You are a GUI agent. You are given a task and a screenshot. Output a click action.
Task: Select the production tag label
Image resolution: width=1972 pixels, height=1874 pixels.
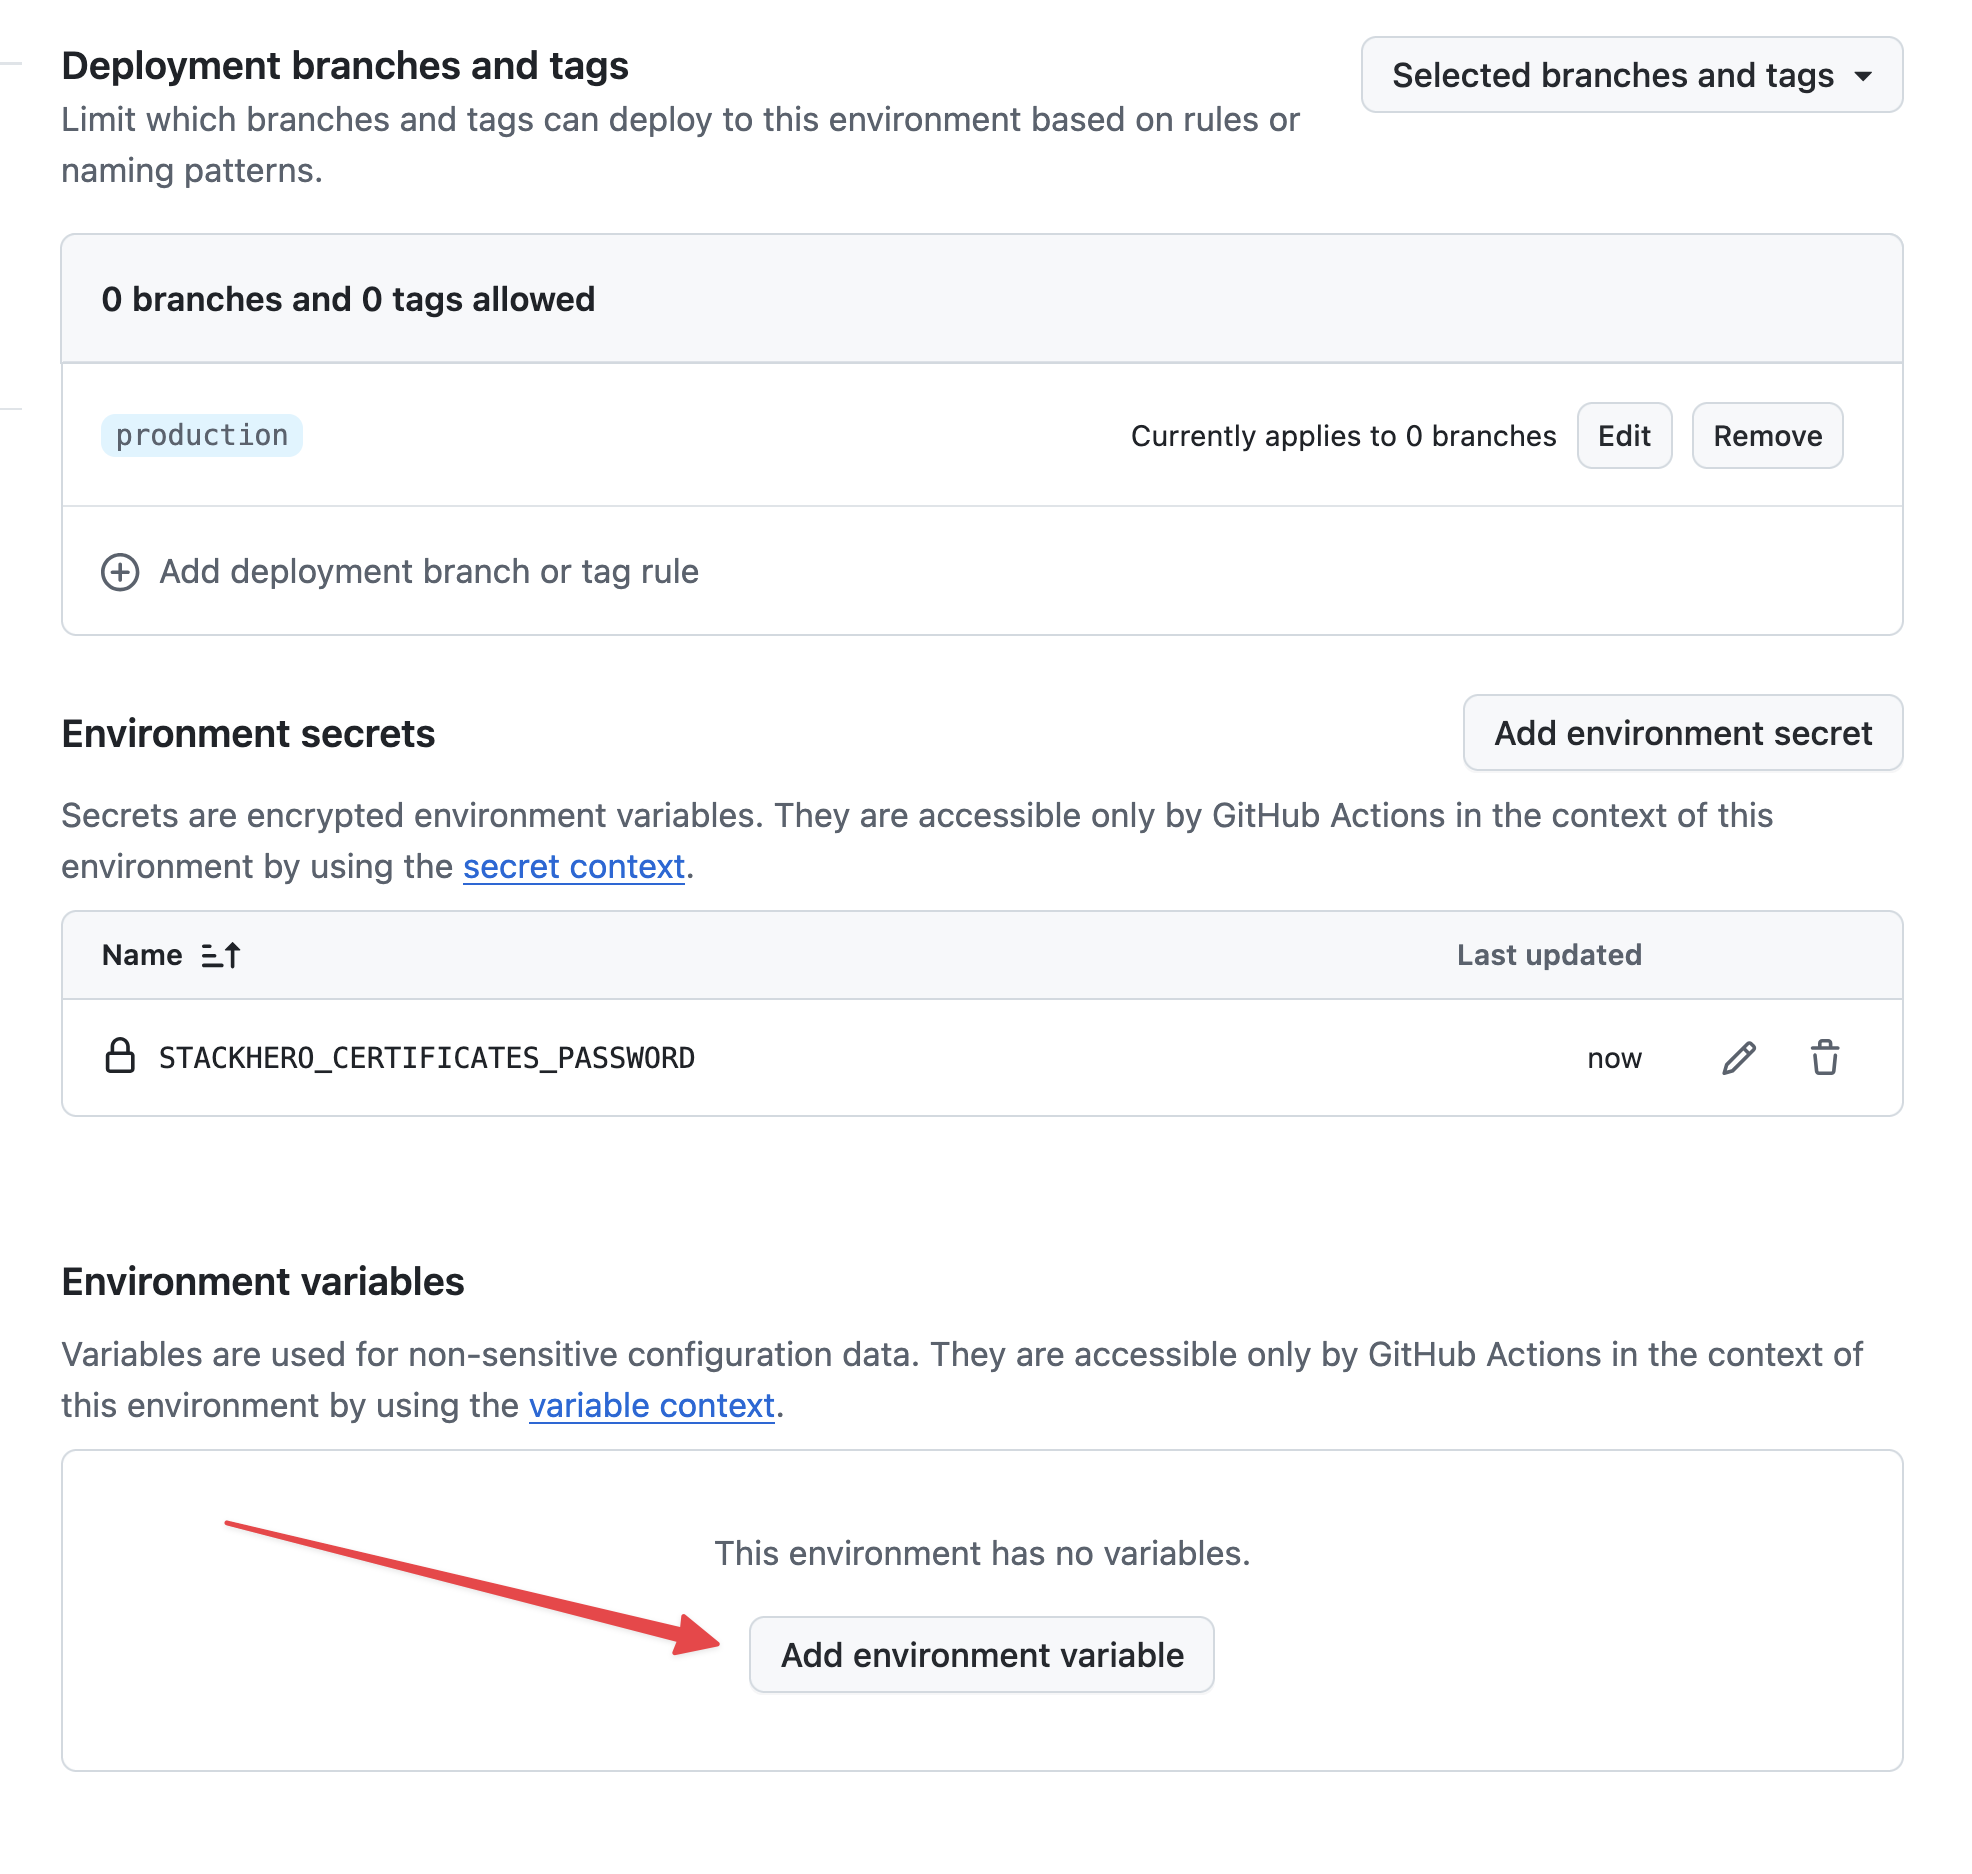tap(202, 435)
